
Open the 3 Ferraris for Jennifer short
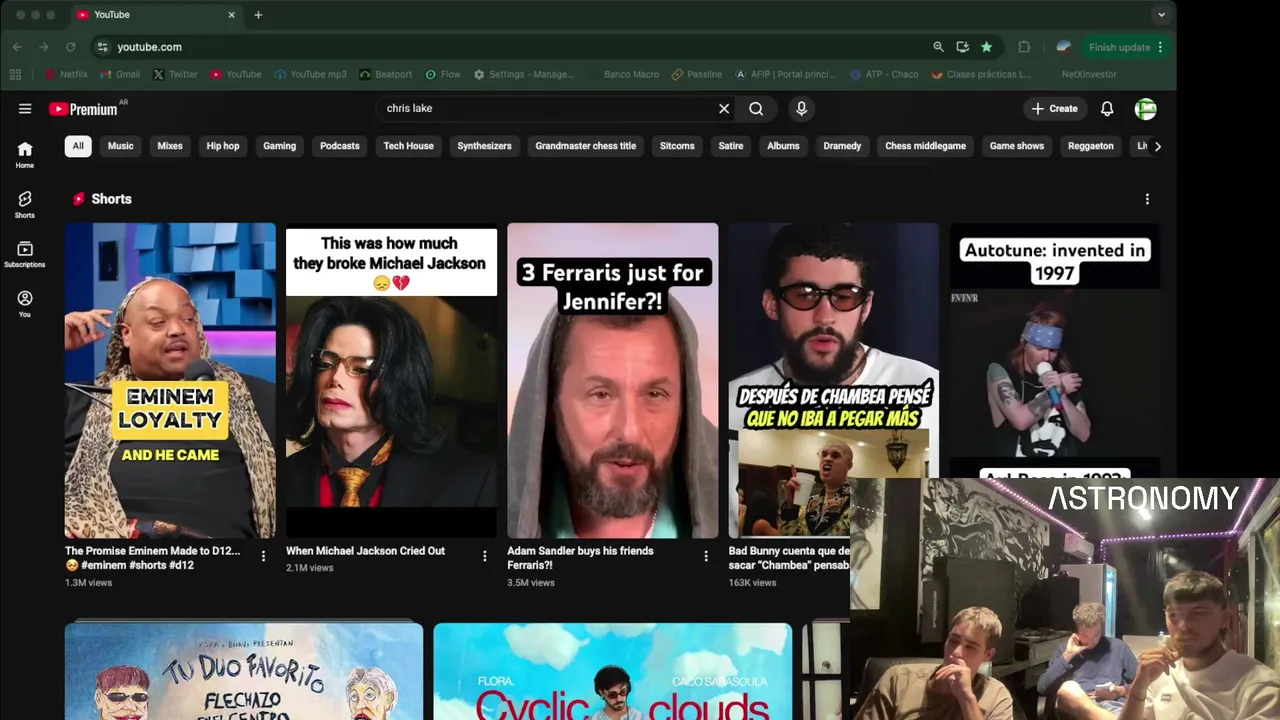coord(612,380)
